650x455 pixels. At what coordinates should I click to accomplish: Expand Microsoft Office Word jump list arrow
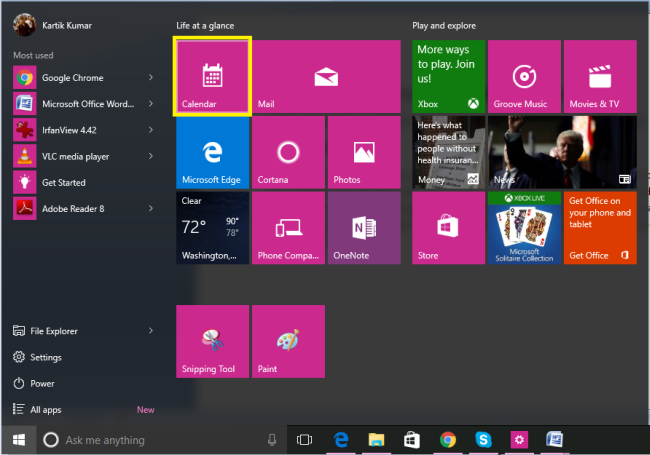[x=151, y=104]
